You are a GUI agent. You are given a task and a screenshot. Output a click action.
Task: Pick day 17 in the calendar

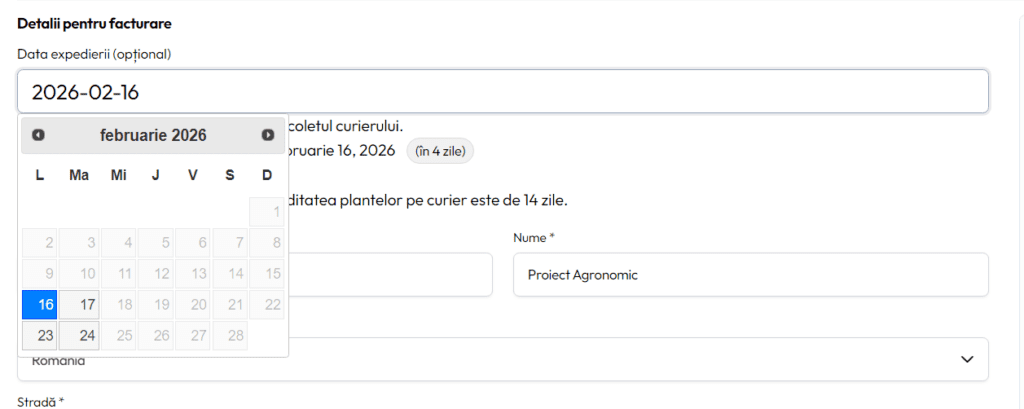pyautogui.click(x=79, y=304)
